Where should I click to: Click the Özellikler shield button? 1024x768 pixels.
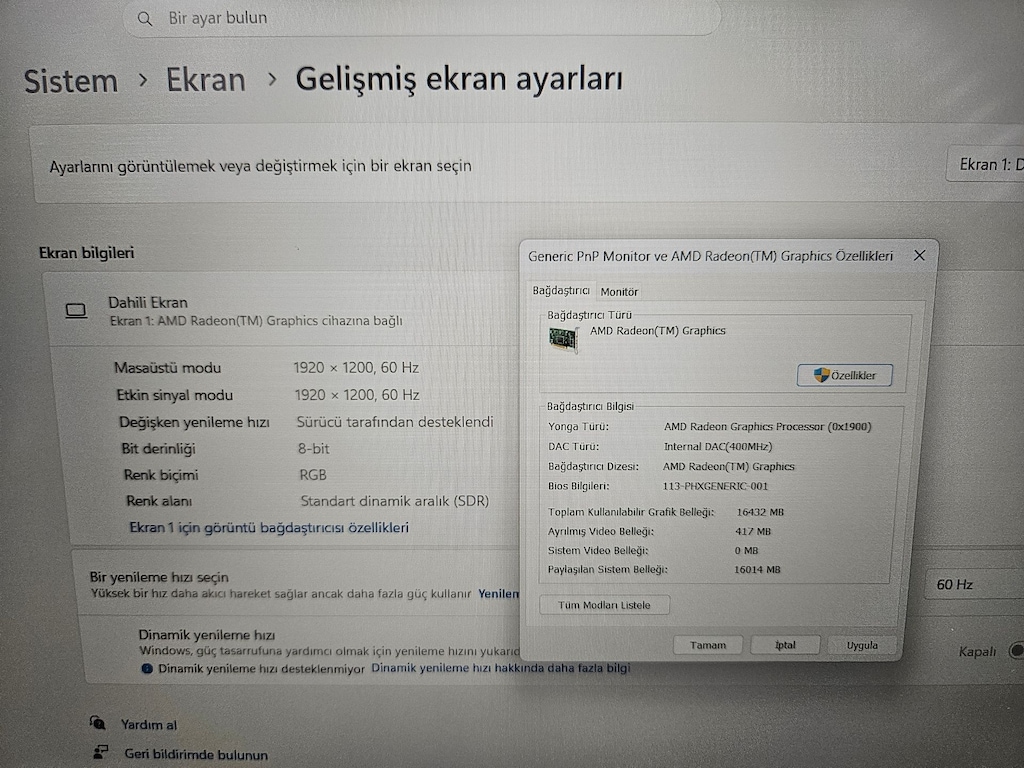(844, 376)
